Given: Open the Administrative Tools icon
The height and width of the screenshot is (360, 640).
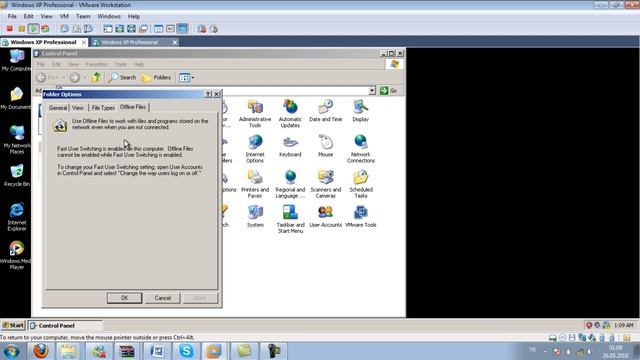Looking at the screenshot, I should point(255,114).
